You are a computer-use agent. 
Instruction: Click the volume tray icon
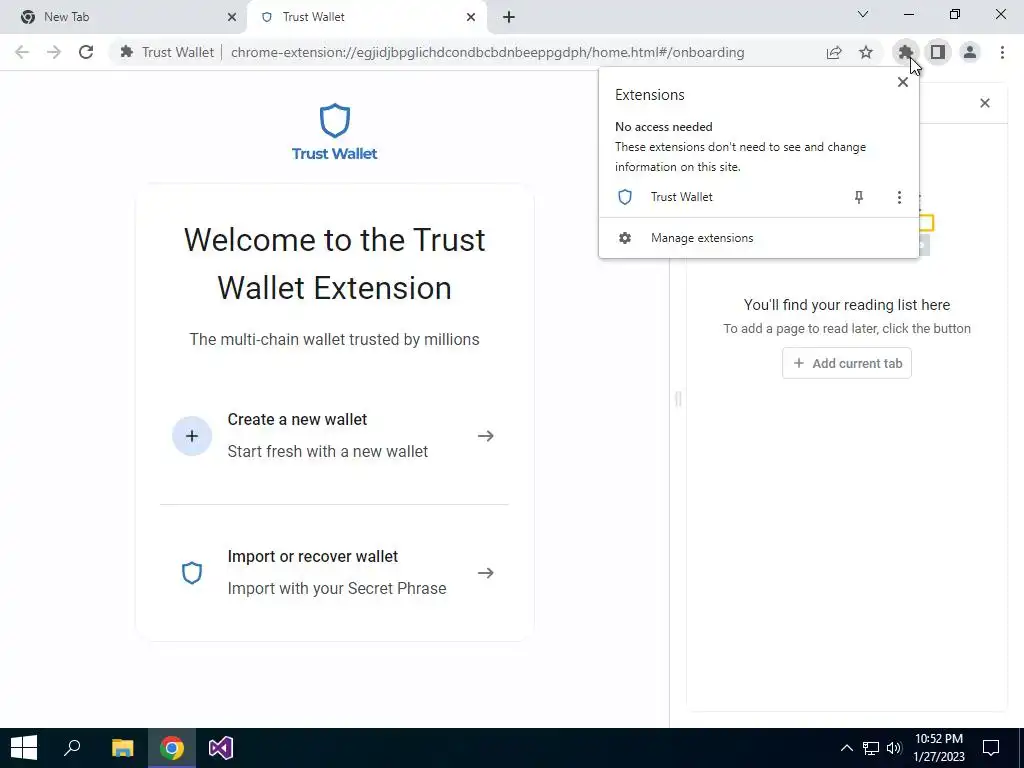click(894, 748)
